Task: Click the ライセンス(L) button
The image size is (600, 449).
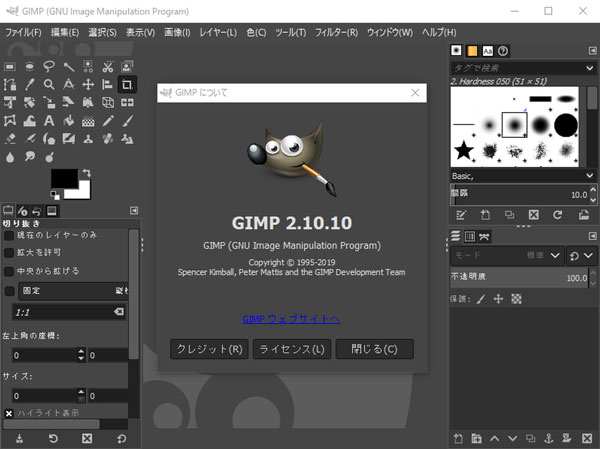Action: pyautogui.click(x=292, y=349)
